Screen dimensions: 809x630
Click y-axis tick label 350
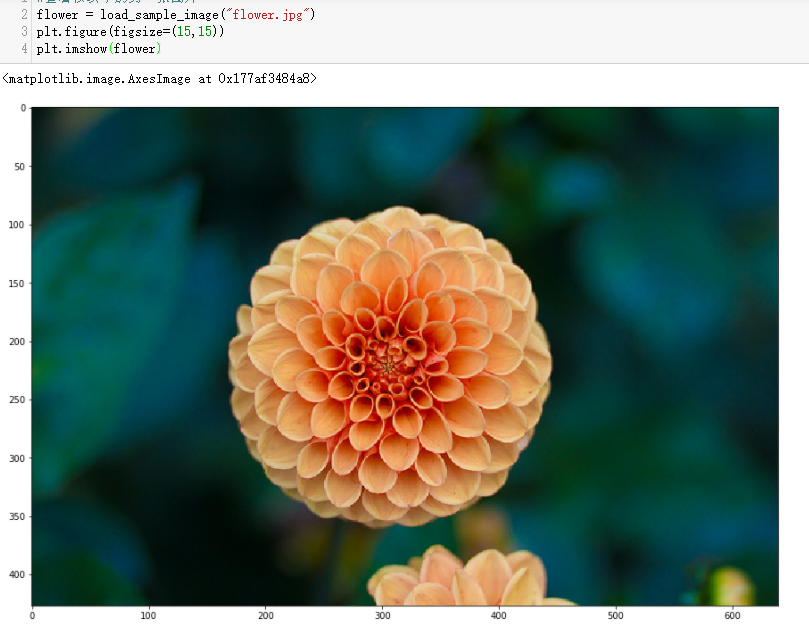(17, 516)
